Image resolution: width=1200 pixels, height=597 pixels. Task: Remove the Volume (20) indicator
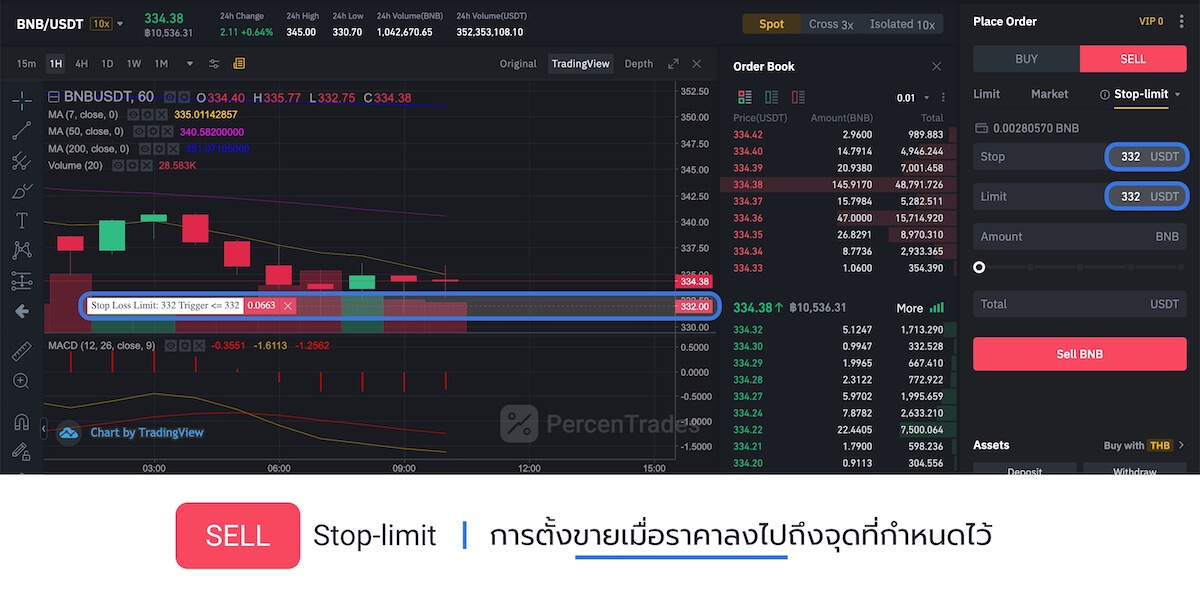pos(146,165)
